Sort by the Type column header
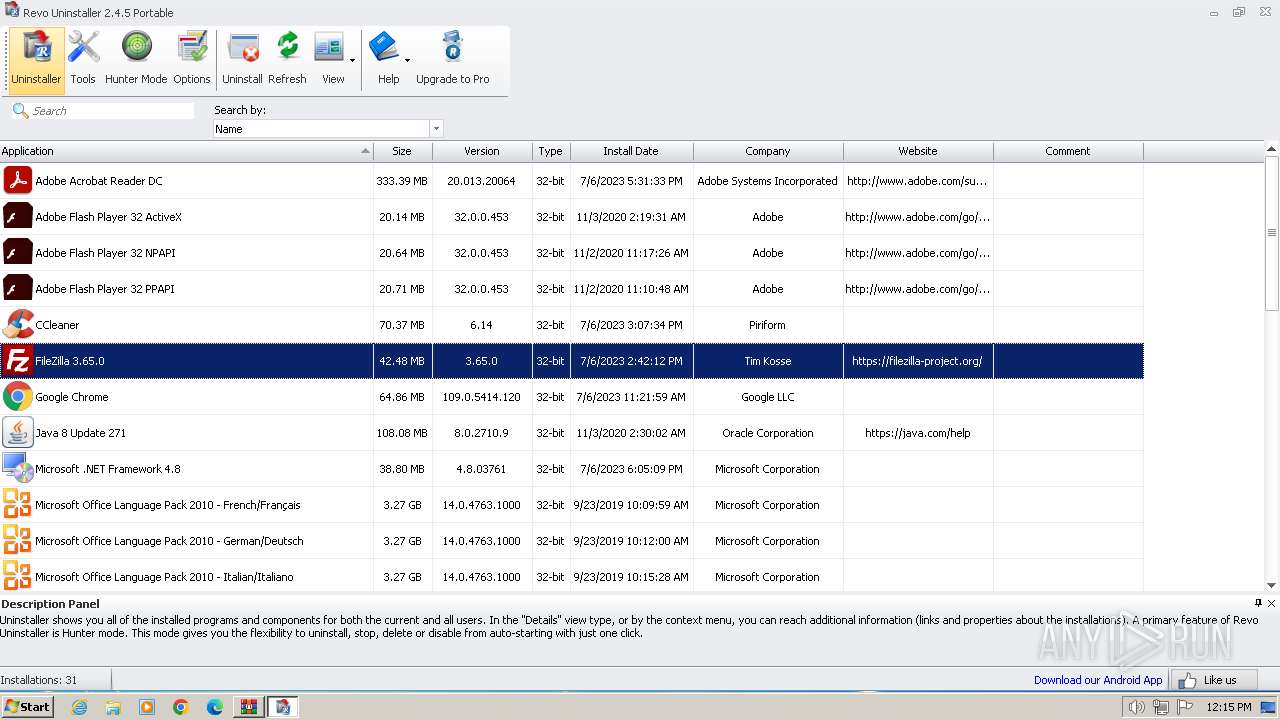The width and height of the screenshot is (1280, 720). coord(551,151)
